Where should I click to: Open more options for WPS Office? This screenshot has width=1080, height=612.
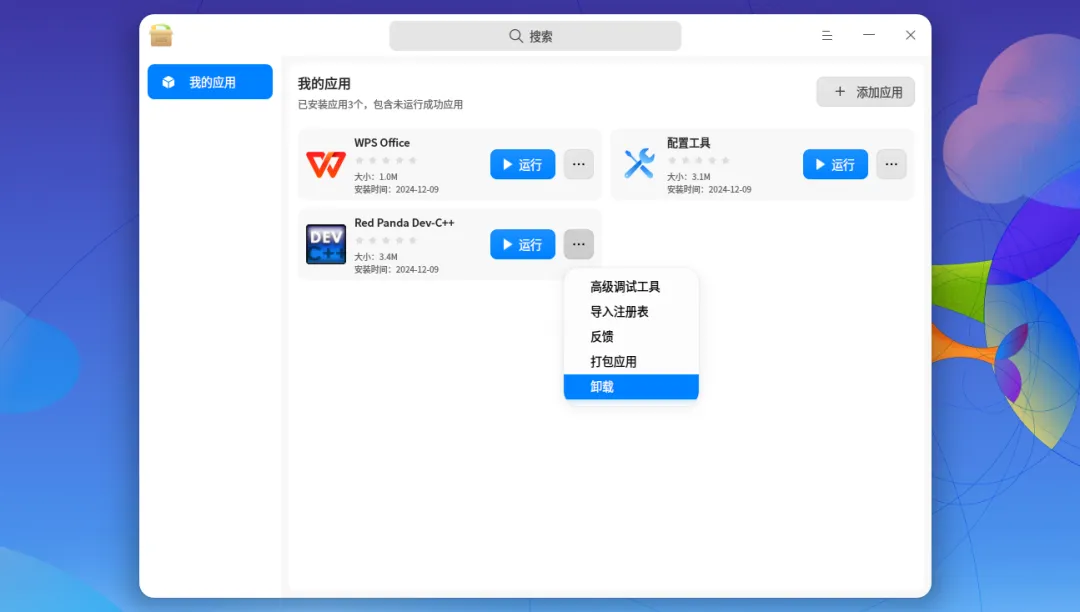point(579,165)
